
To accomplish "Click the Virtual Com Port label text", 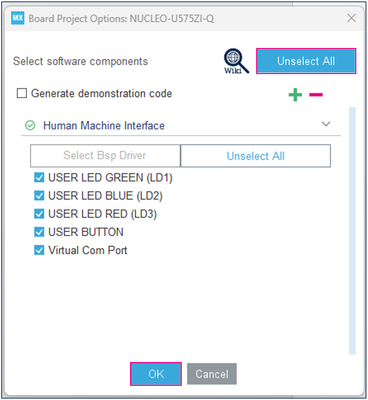I will point(88,250).
